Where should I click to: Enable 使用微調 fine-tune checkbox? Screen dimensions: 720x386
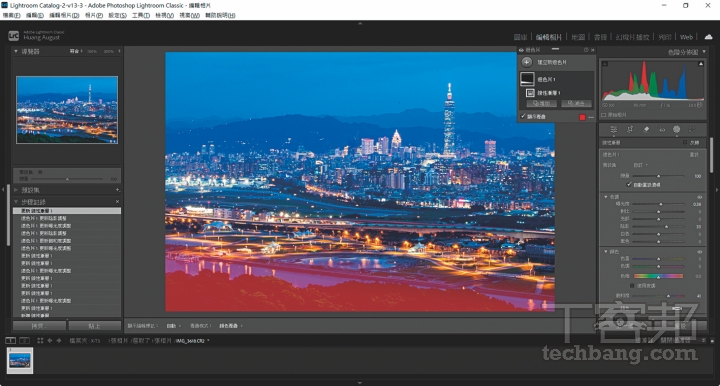coord(632,285)
